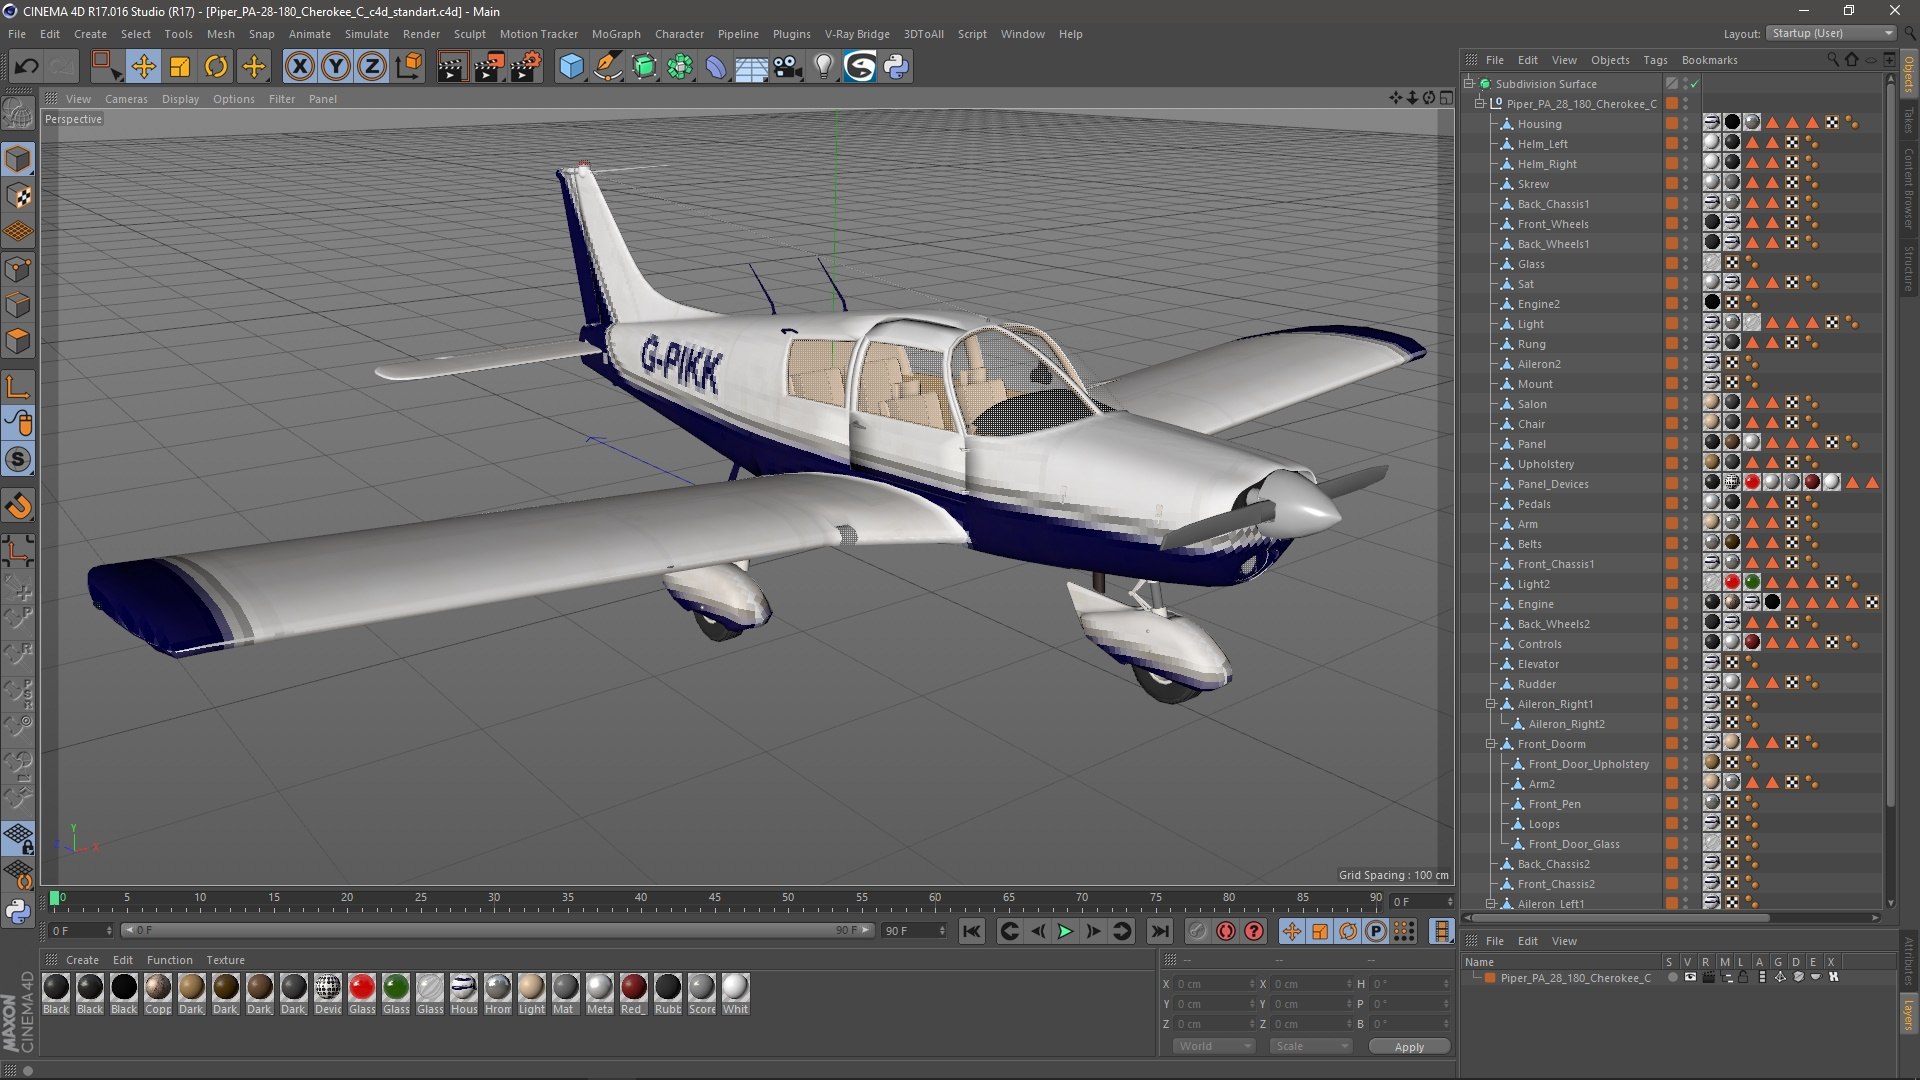Open material manager Function menu

pyautogui.click(x=169, y=960)
